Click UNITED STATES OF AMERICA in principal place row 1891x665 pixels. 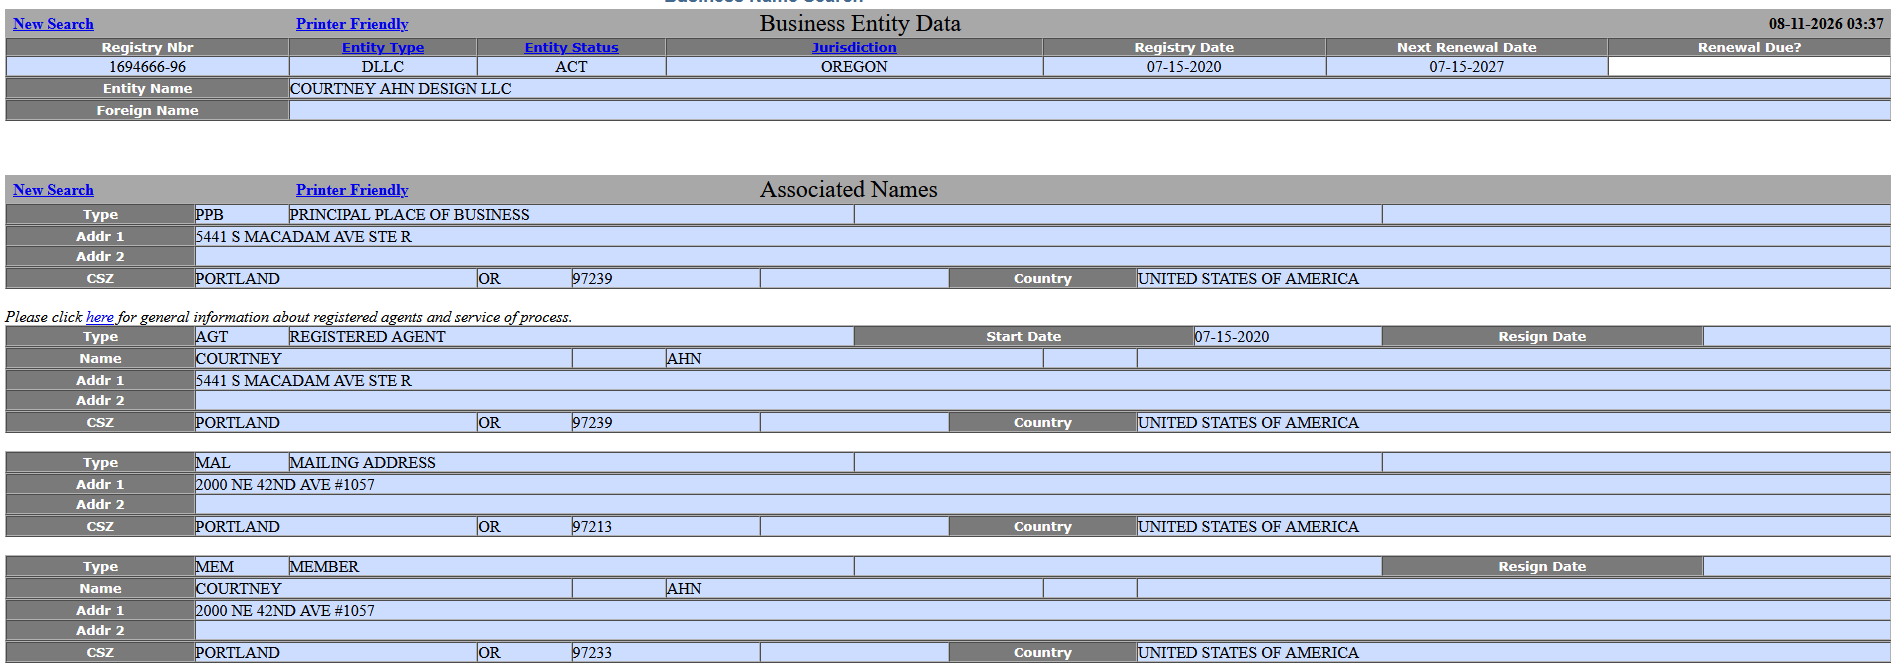1248,279
